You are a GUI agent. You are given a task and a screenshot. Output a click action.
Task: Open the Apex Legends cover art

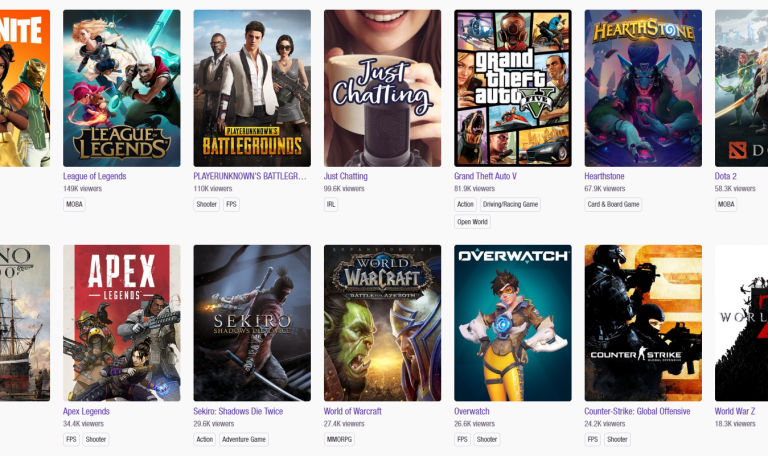(121, 323)
